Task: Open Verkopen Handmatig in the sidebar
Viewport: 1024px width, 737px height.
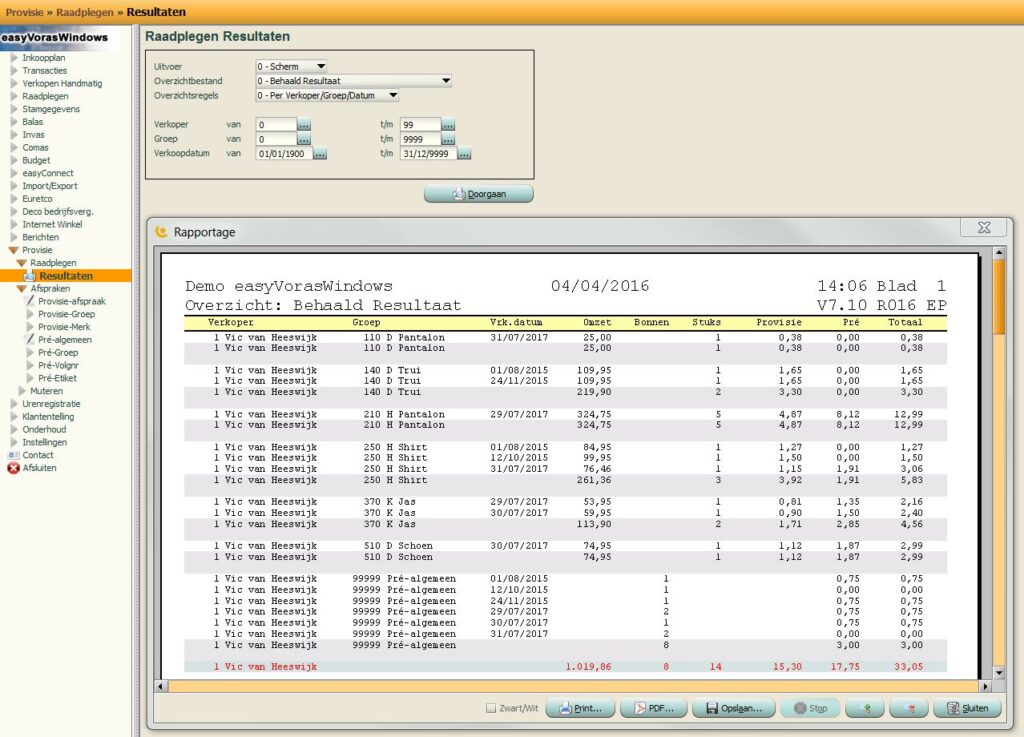Action: [62, 84]
